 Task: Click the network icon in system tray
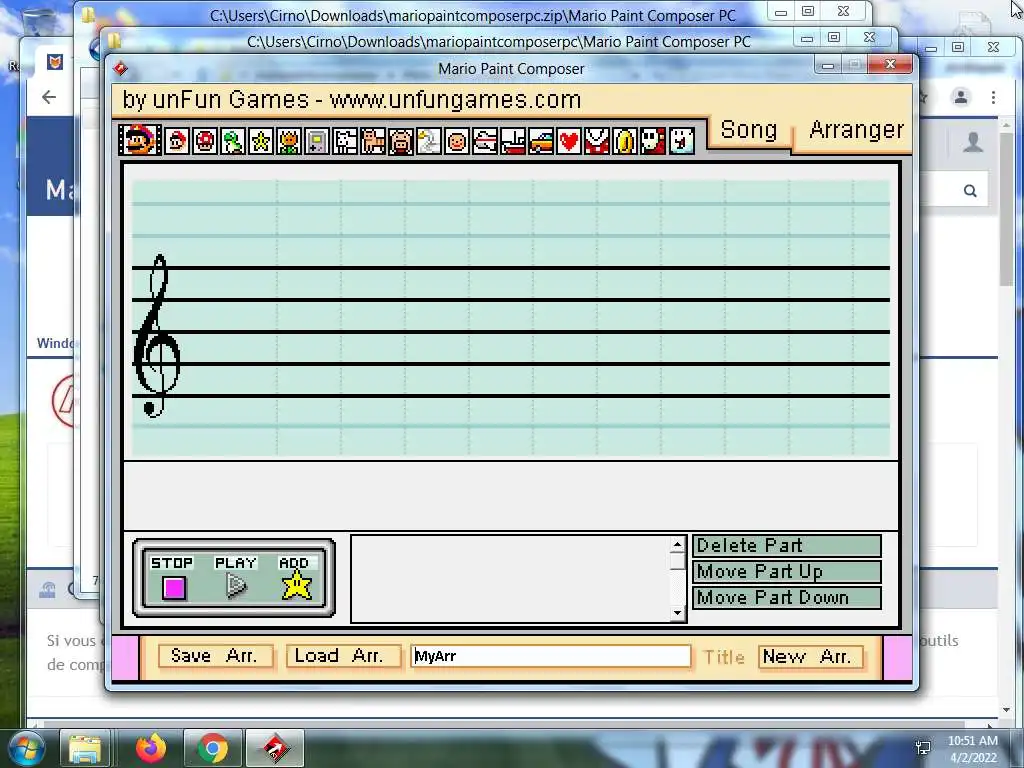(923, 748)
